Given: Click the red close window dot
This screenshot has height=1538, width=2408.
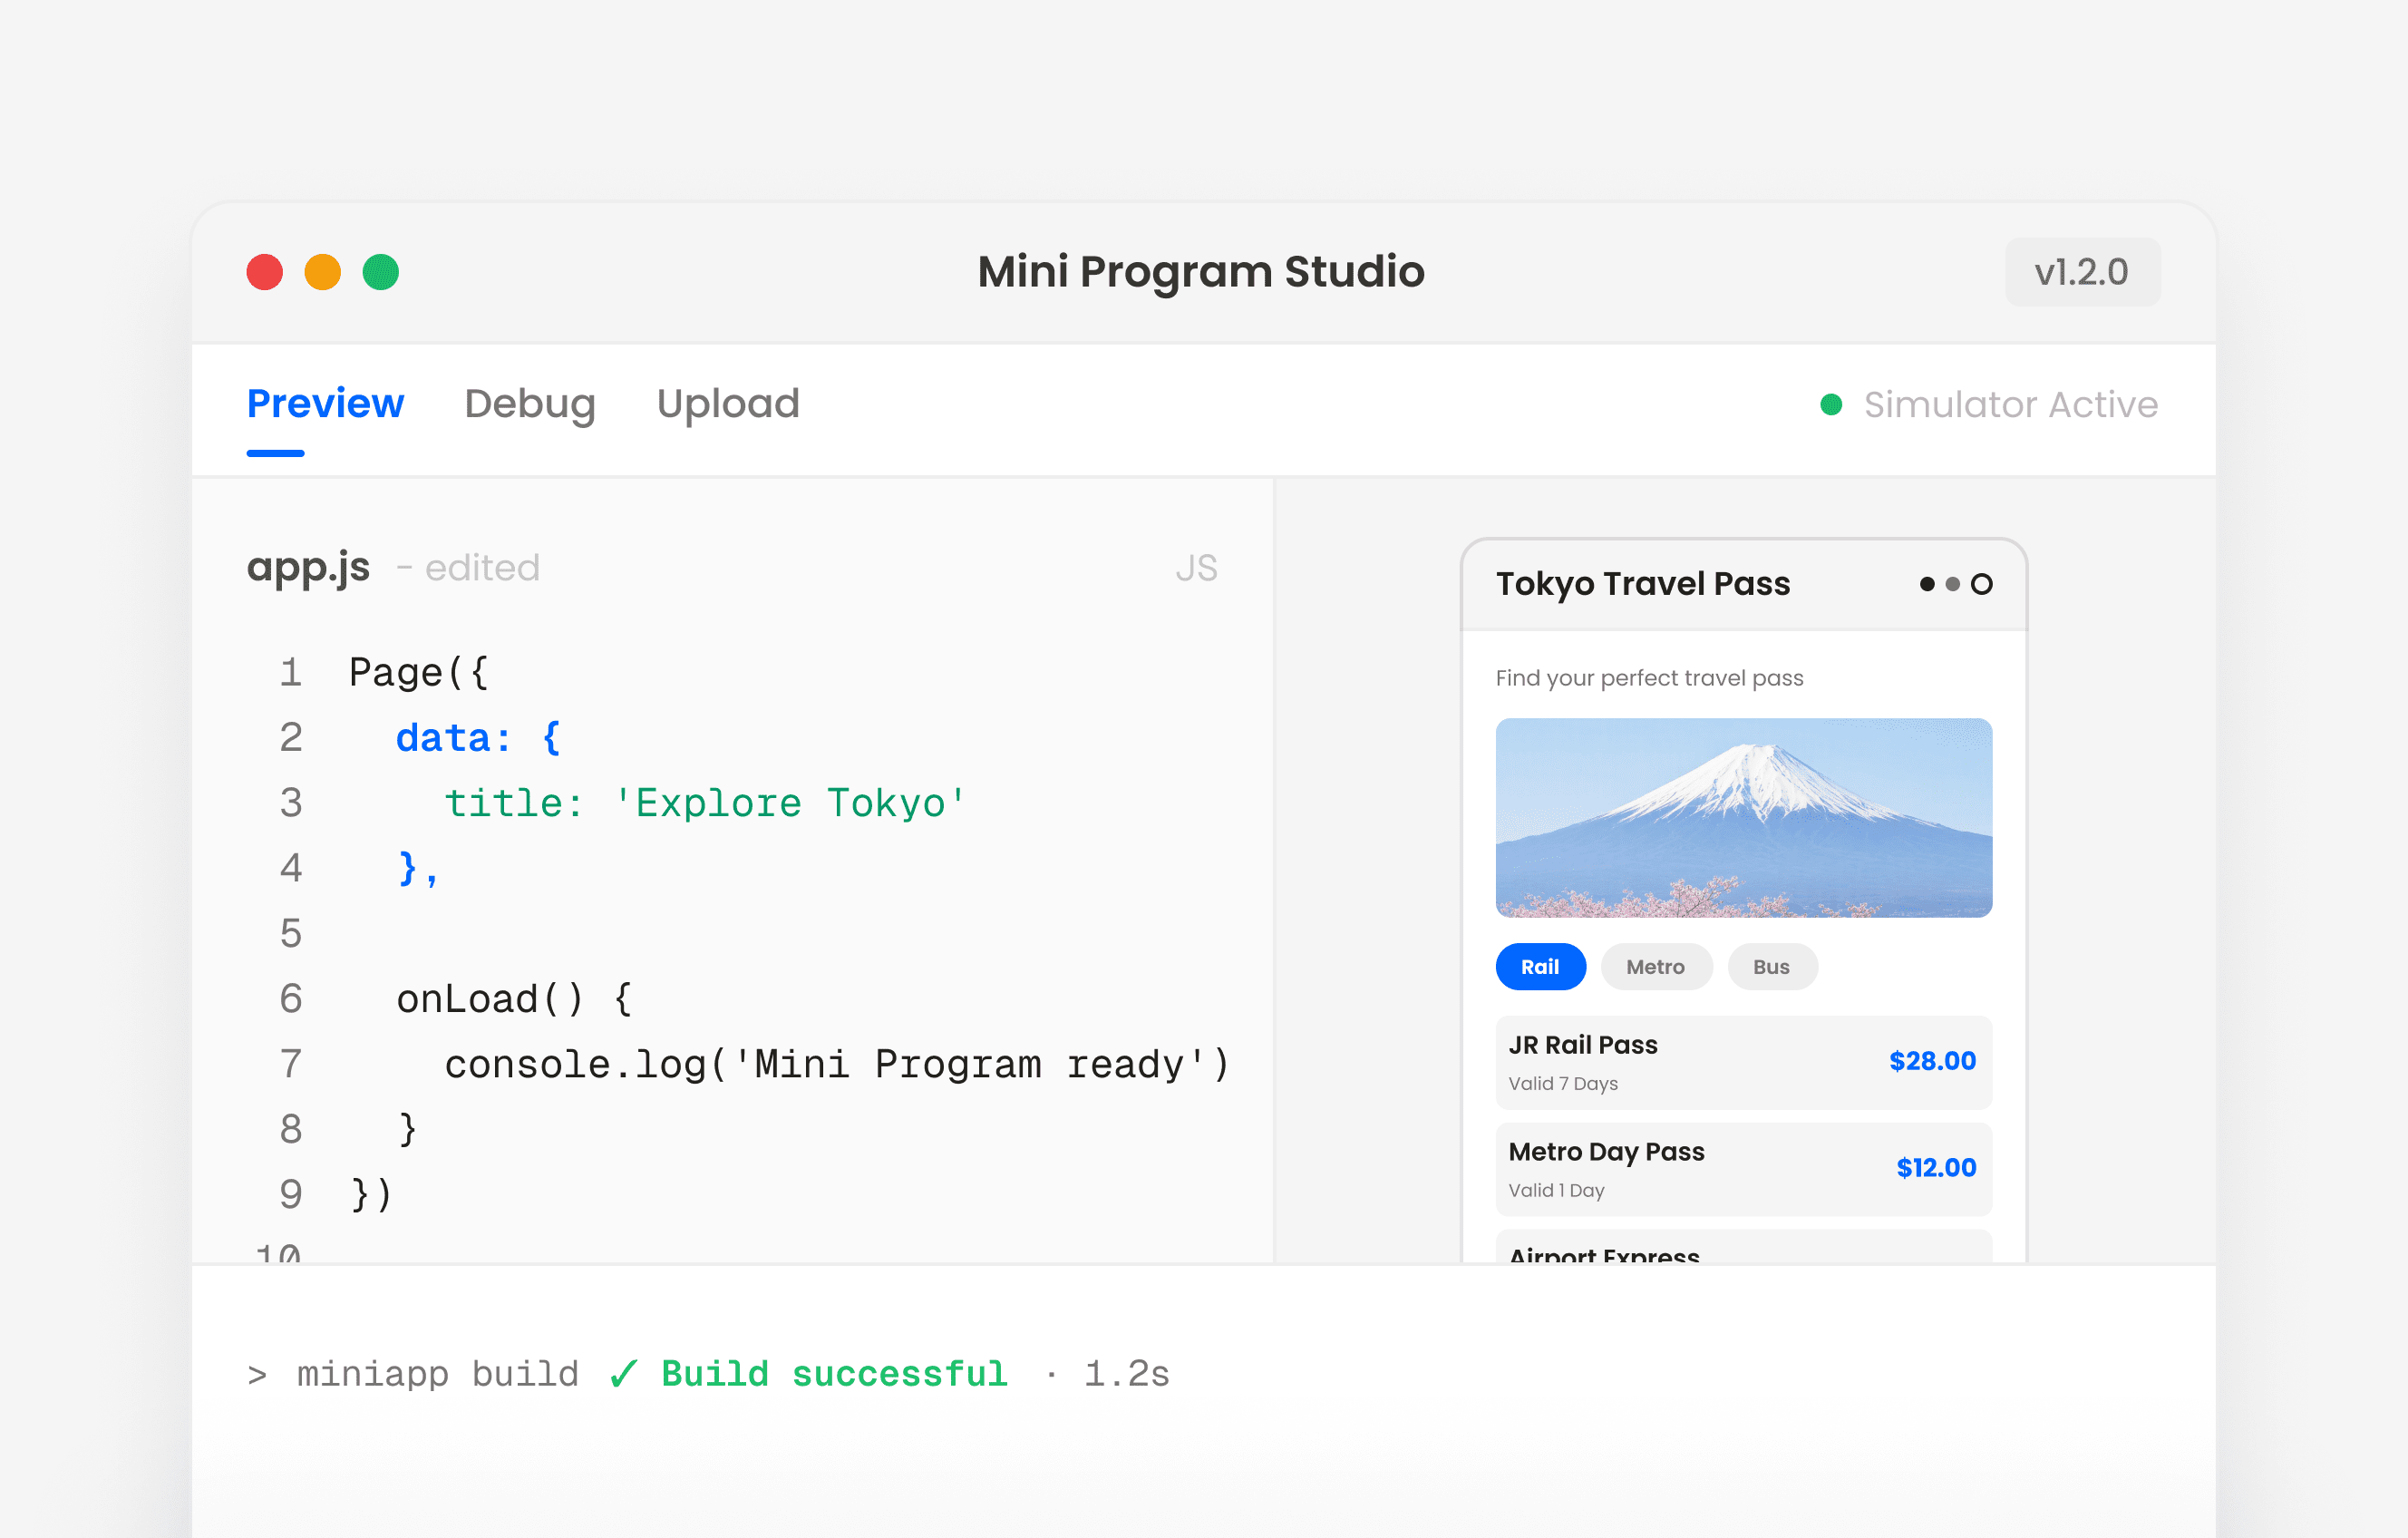Looking at the screenshot, I should 265,272.
